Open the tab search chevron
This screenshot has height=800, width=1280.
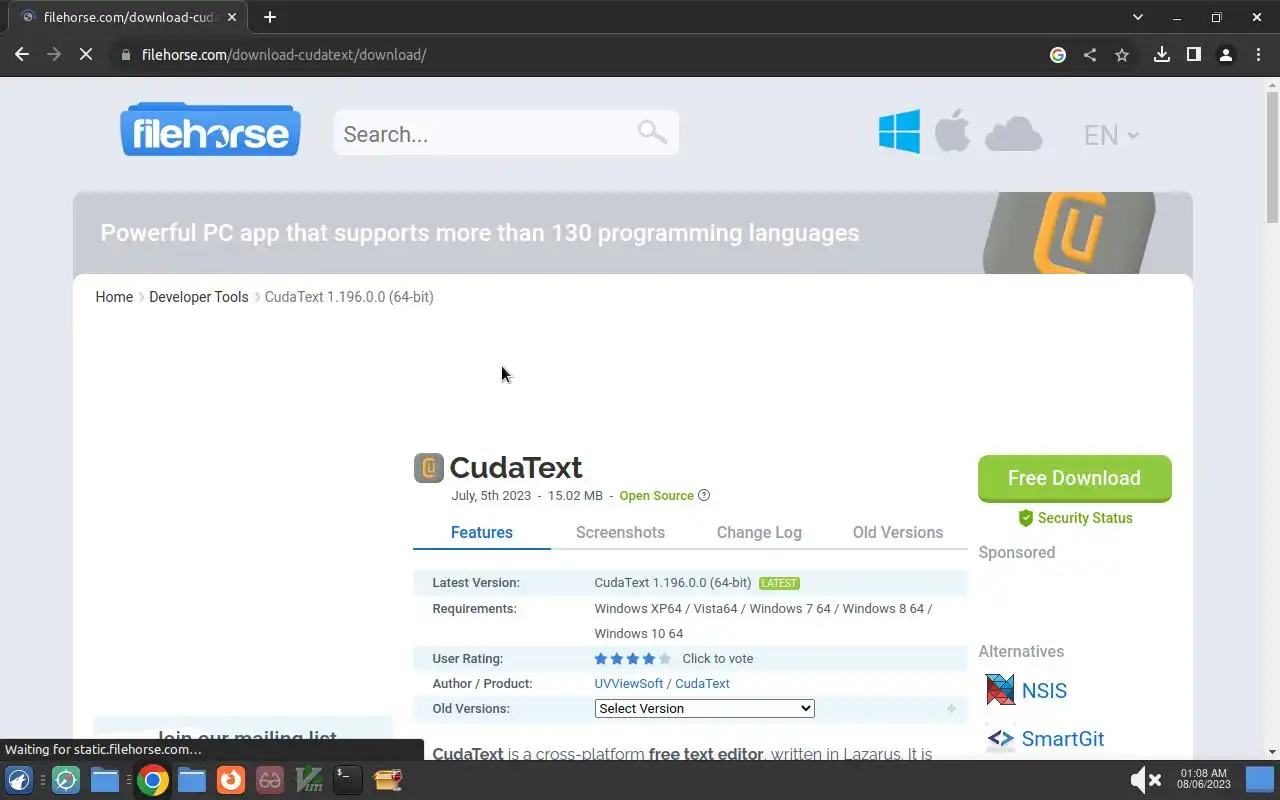(1137, 17)
